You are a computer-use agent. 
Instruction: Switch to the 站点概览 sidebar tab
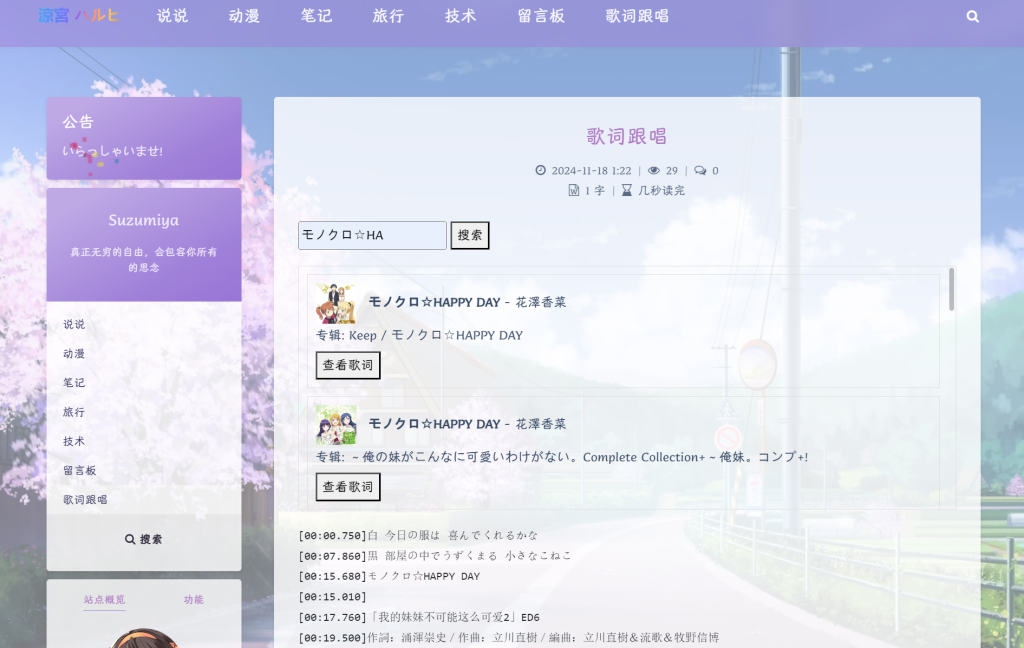[x=104, y=600]
